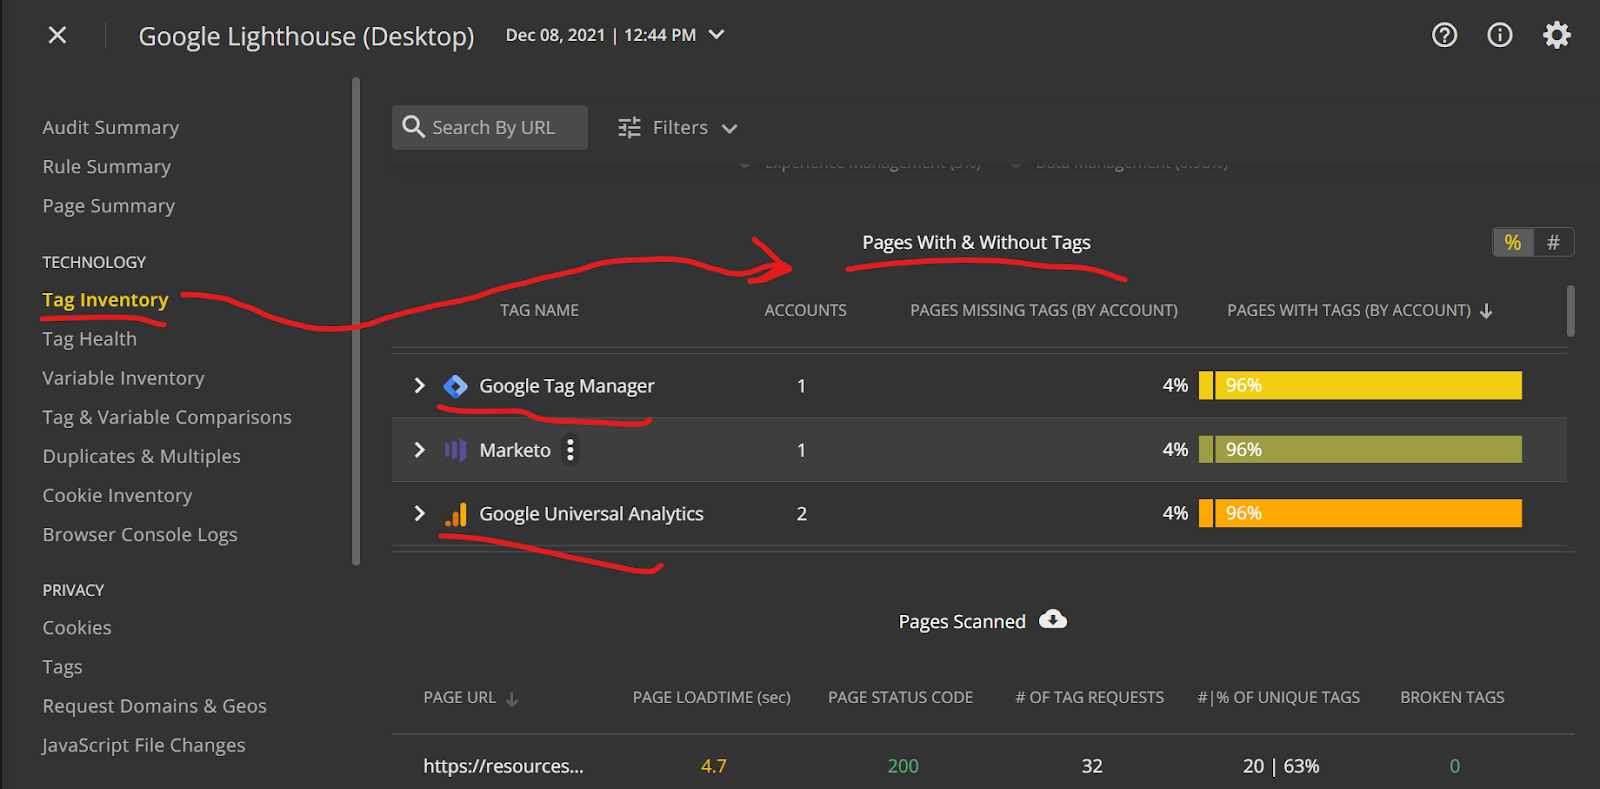The height and width of the screenshot is (789, 1600).
Task: Open the info circle icon
Action: pos(1499,35)
